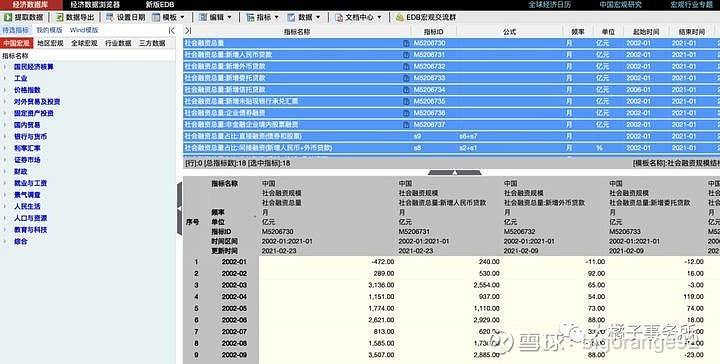This screenshot has height=364, width=720.
Task: Open the 中国宏观研究 link
Action: [x=620, y=5]
